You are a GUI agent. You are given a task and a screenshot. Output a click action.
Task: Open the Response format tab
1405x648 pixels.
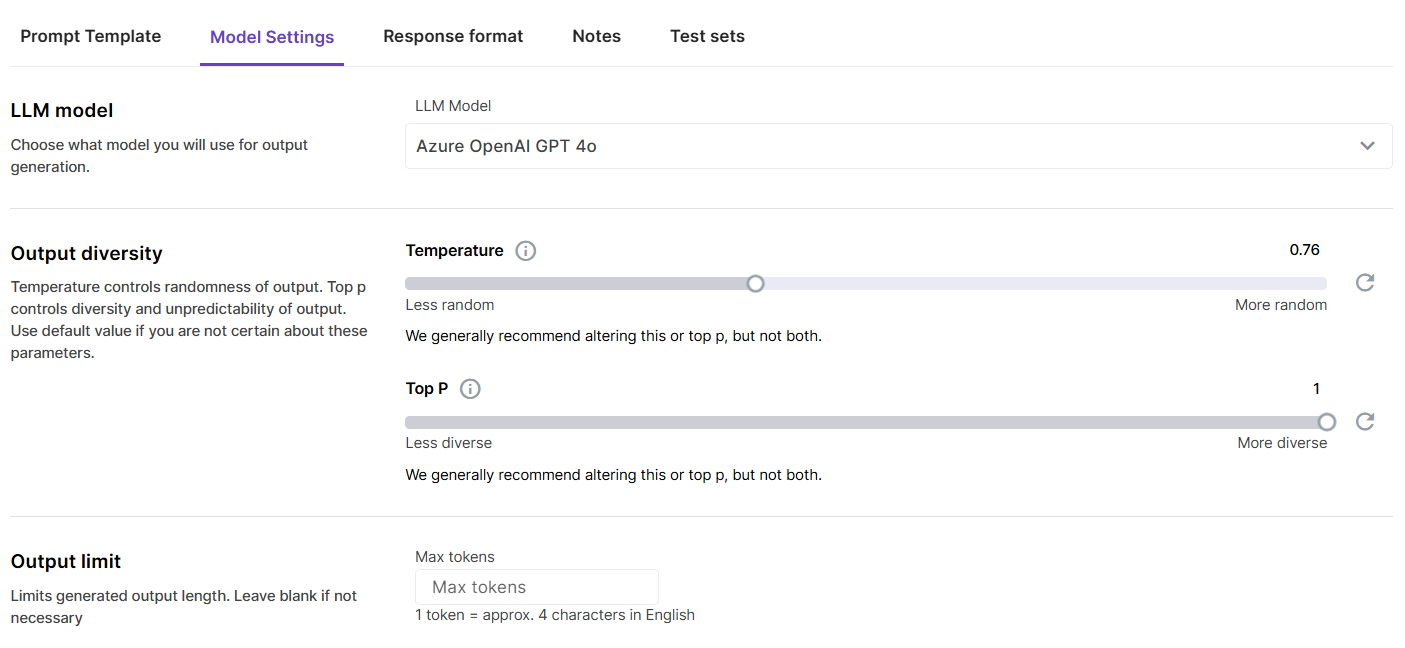point(453,36)
